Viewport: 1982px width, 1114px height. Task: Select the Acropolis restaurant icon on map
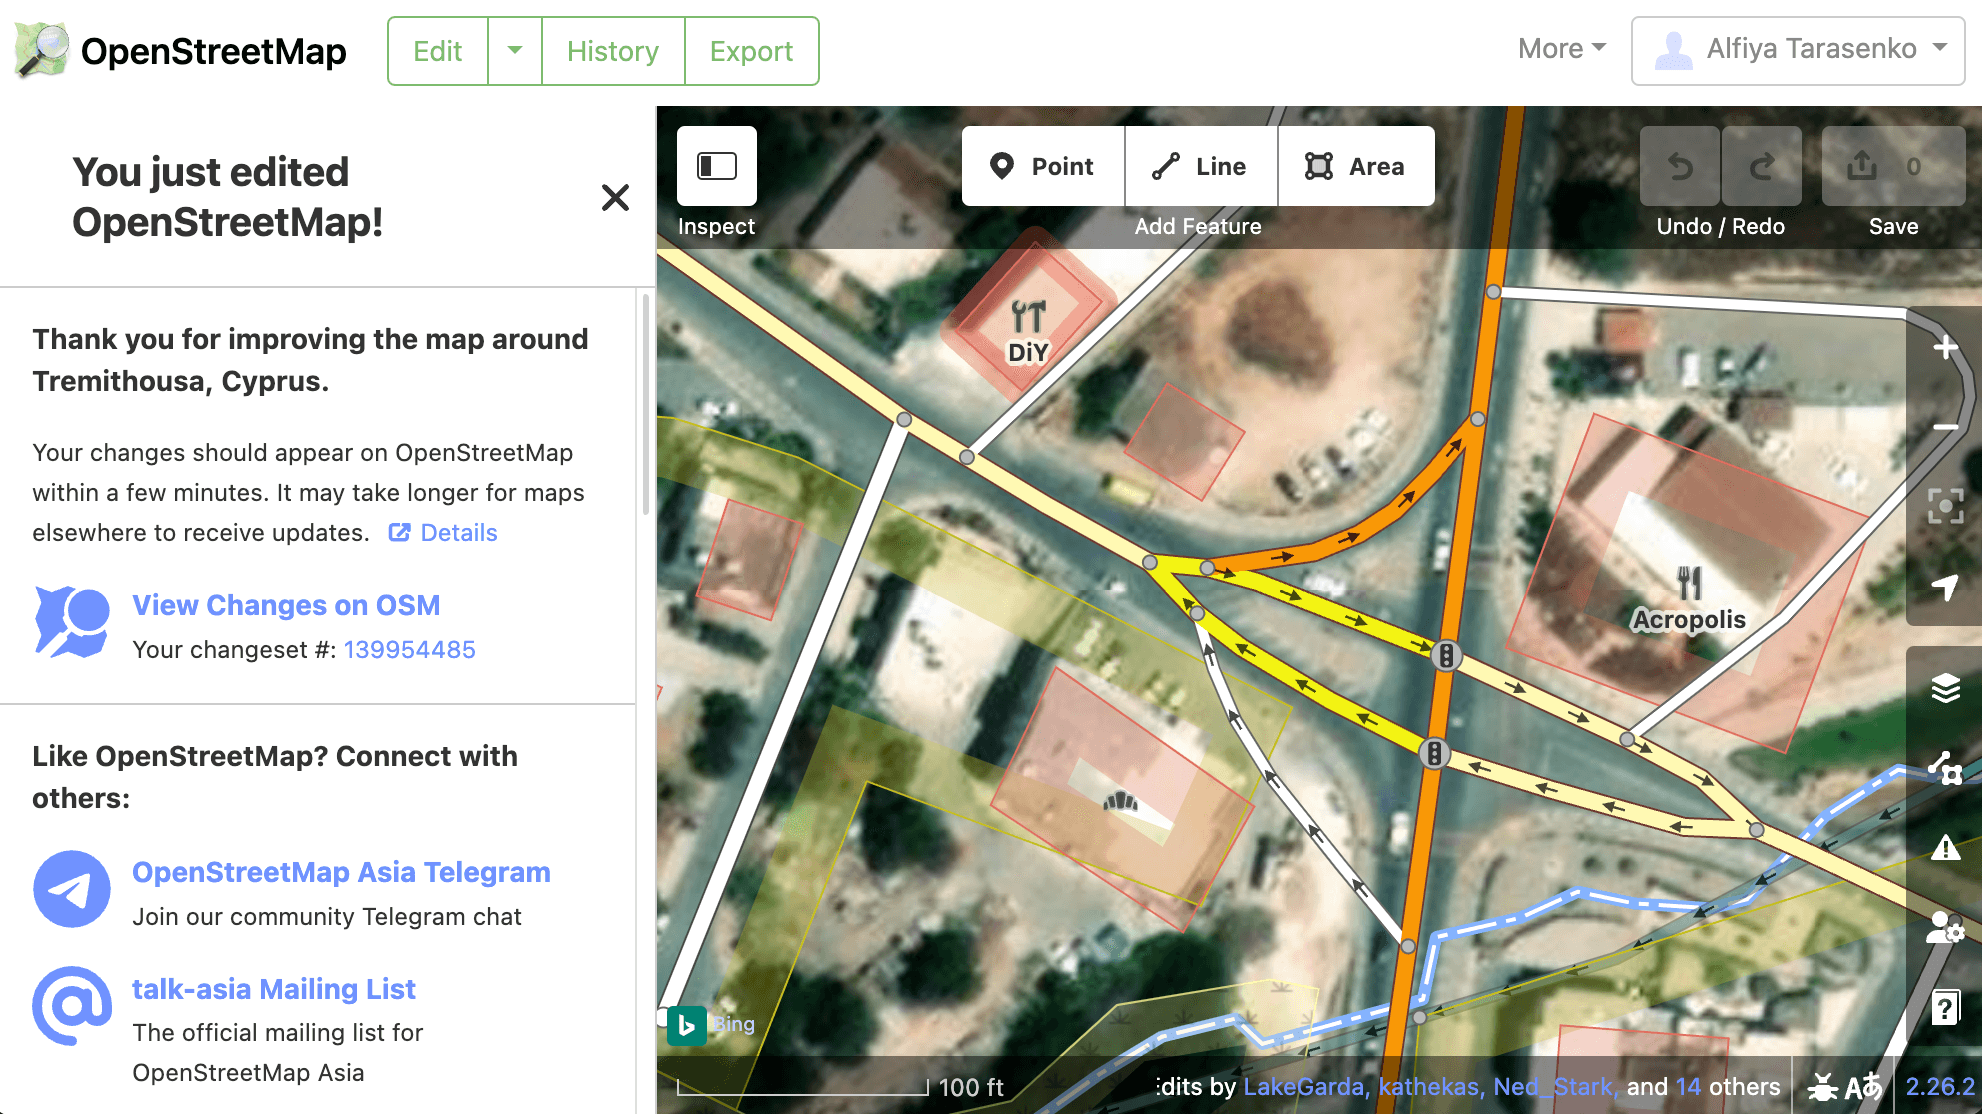coord(1689,583)
